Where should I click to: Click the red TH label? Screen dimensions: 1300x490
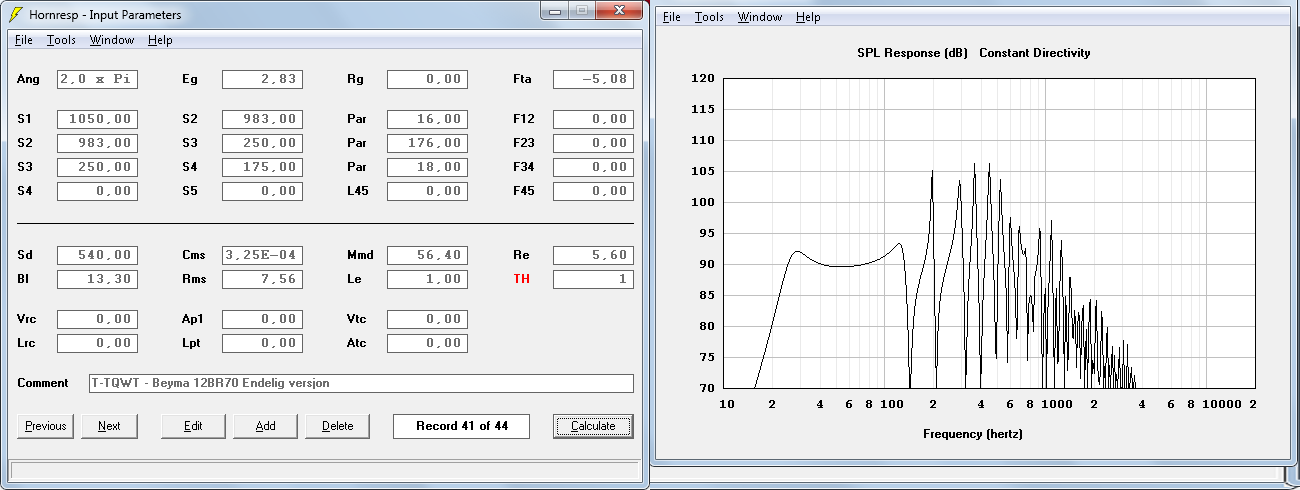click(x=522, y=279)
